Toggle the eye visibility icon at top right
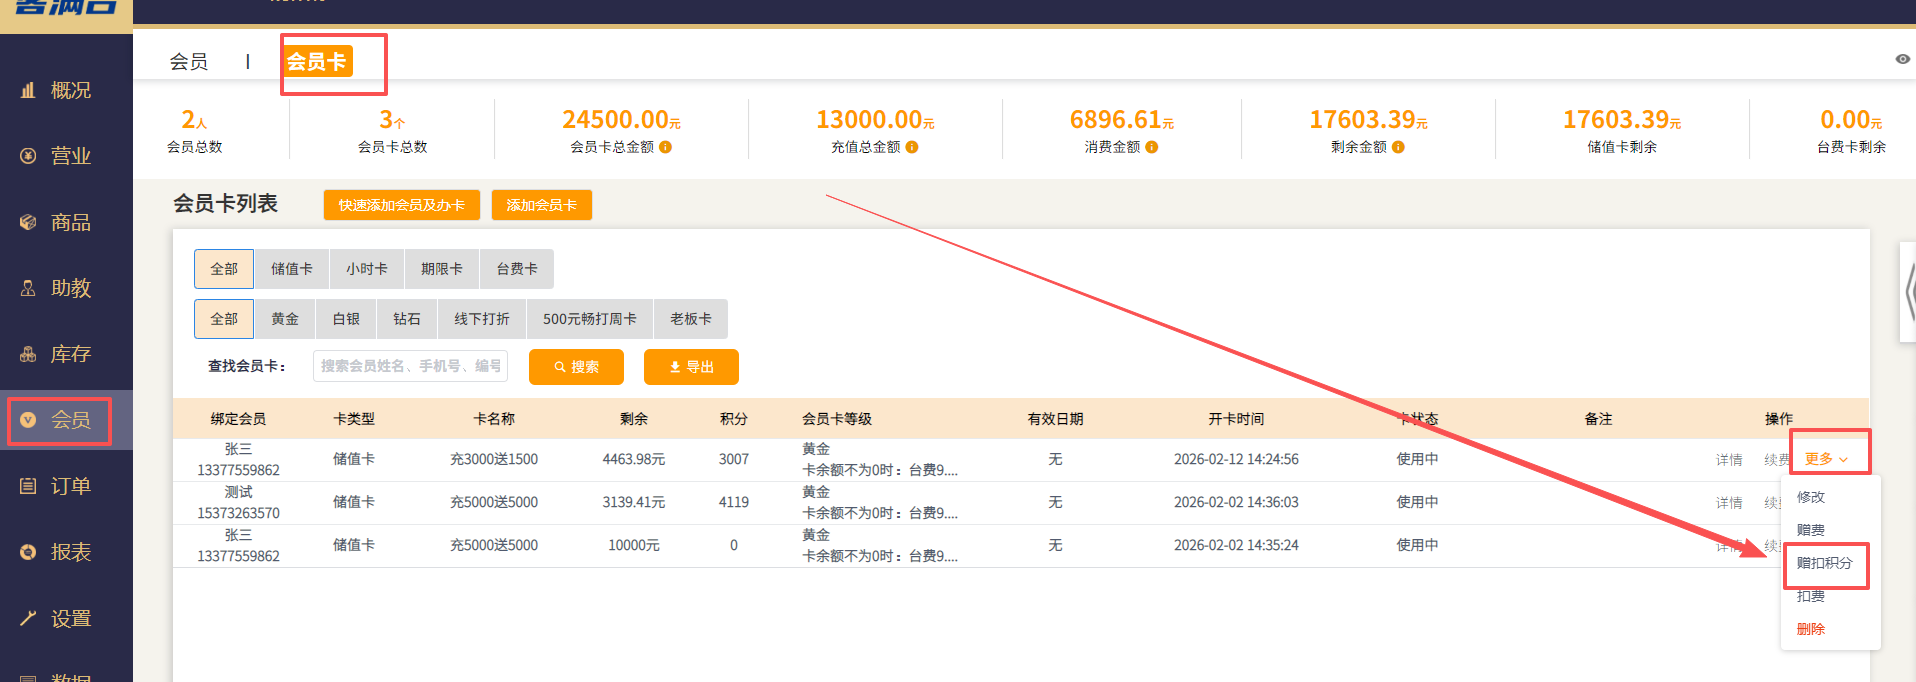The width and height of the screenshot is (1916, 682). 1902,59
